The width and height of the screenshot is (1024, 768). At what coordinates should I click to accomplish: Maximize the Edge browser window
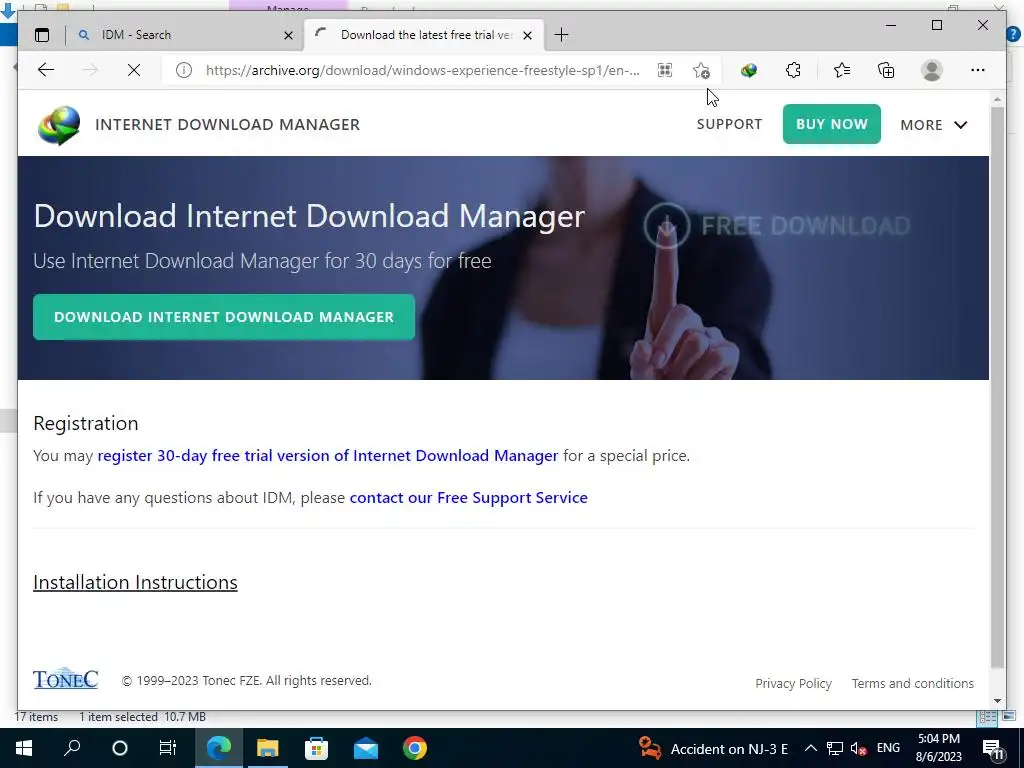pos(936,25)
